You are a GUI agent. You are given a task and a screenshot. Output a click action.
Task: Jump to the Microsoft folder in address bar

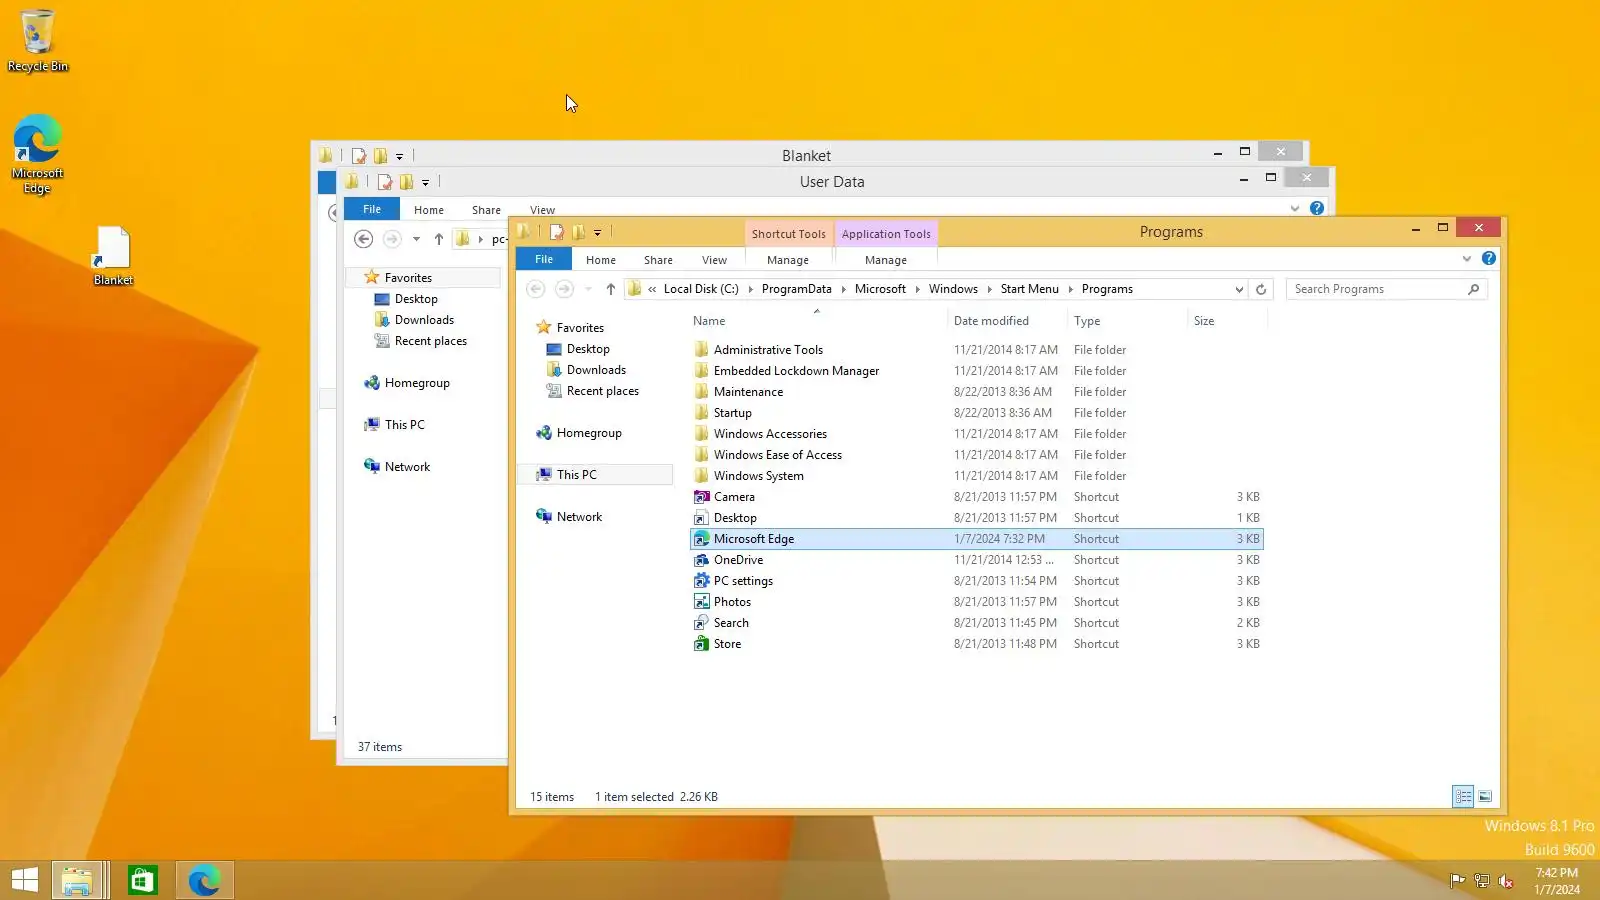pyautogui.click(x=880, y=289)
